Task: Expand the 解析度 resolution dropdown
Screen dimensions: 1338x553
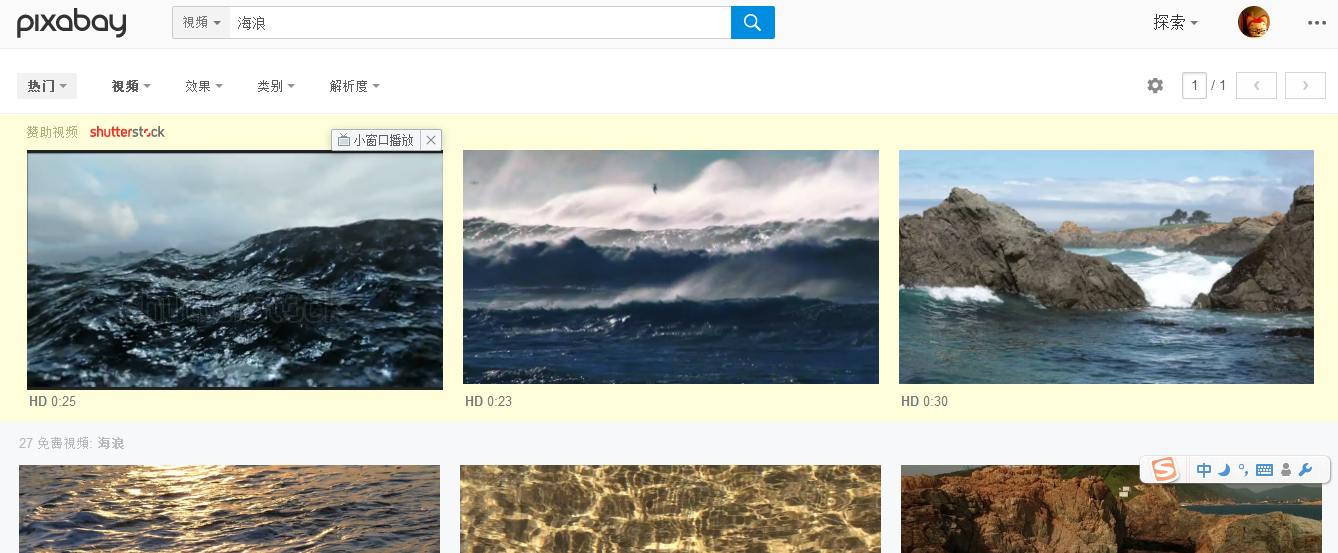Action: [x=355, y=86]
